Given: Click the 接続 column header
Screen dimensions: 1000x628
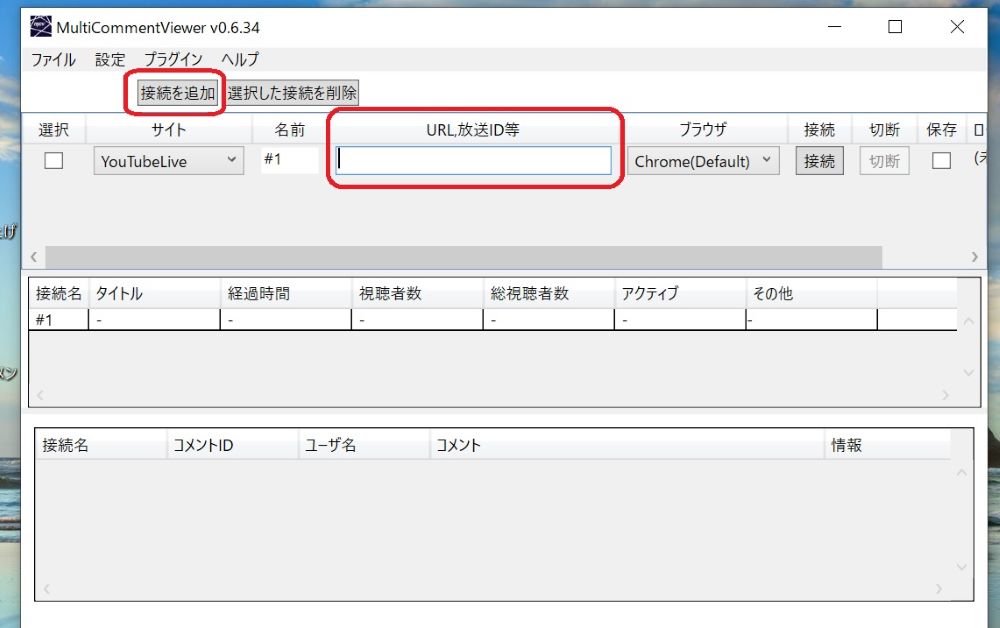Looking at the screenshot, I should (820, 130).
